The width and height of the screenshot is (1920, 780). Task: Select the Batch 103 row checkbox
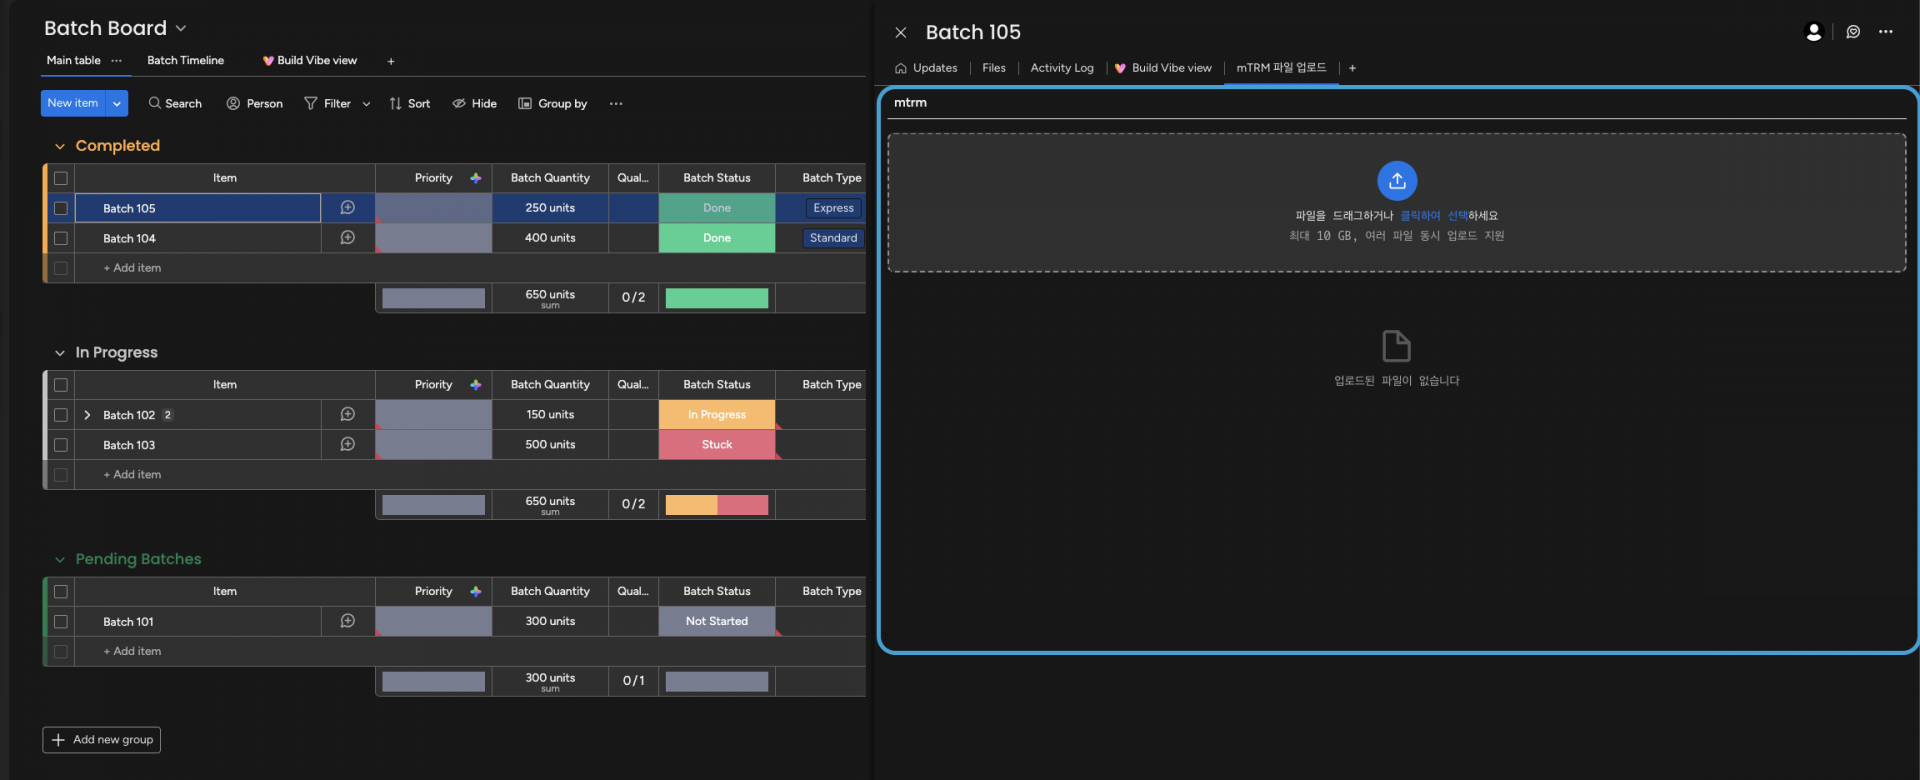pos(61,445)
